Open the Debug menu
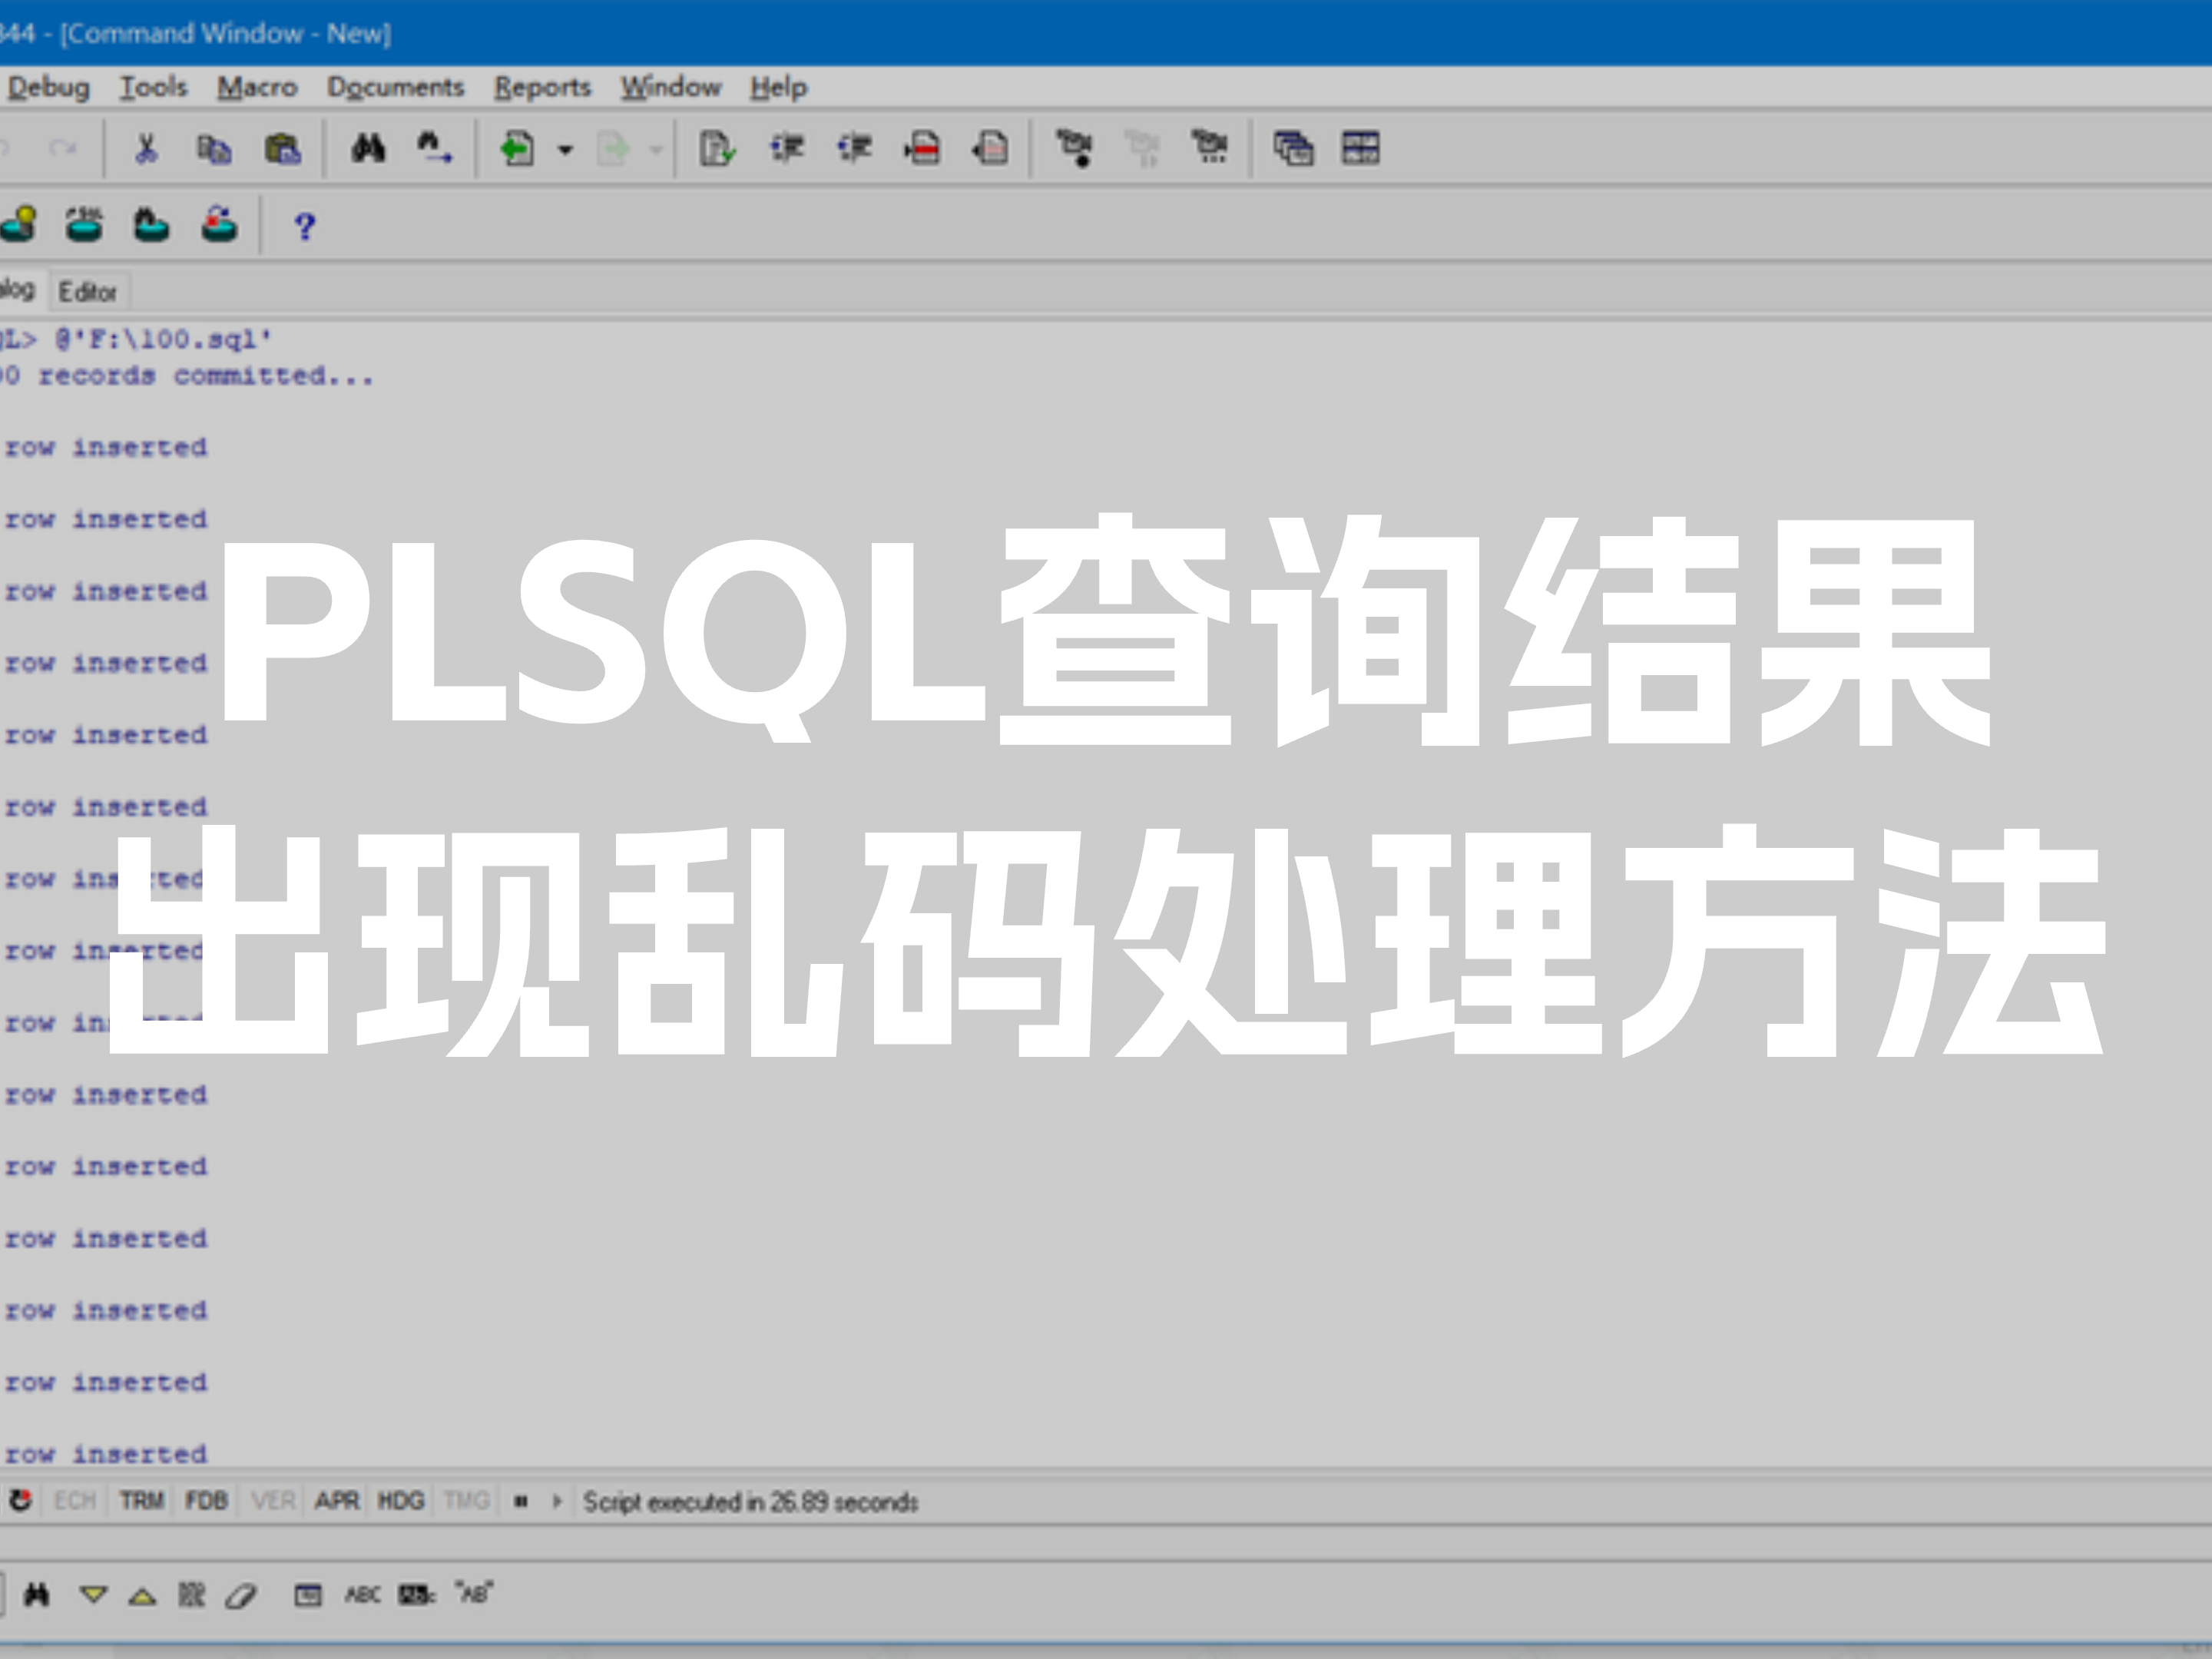The image size is (2212, 1659). tap(48, 88)
